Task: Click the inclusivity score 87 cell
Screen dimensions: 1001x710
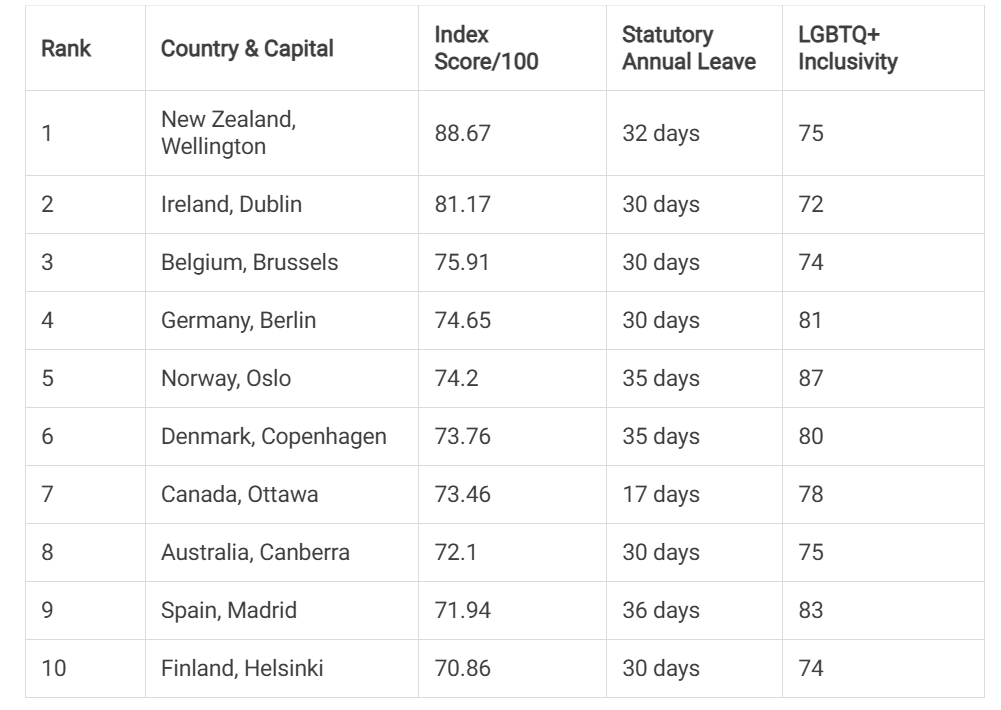Action: 810,379
